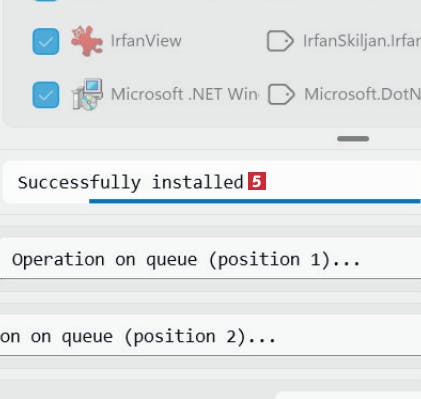Click the IrfanView red cat icon
The width and height of the screenshot is (421, 399).
(87, 41)
